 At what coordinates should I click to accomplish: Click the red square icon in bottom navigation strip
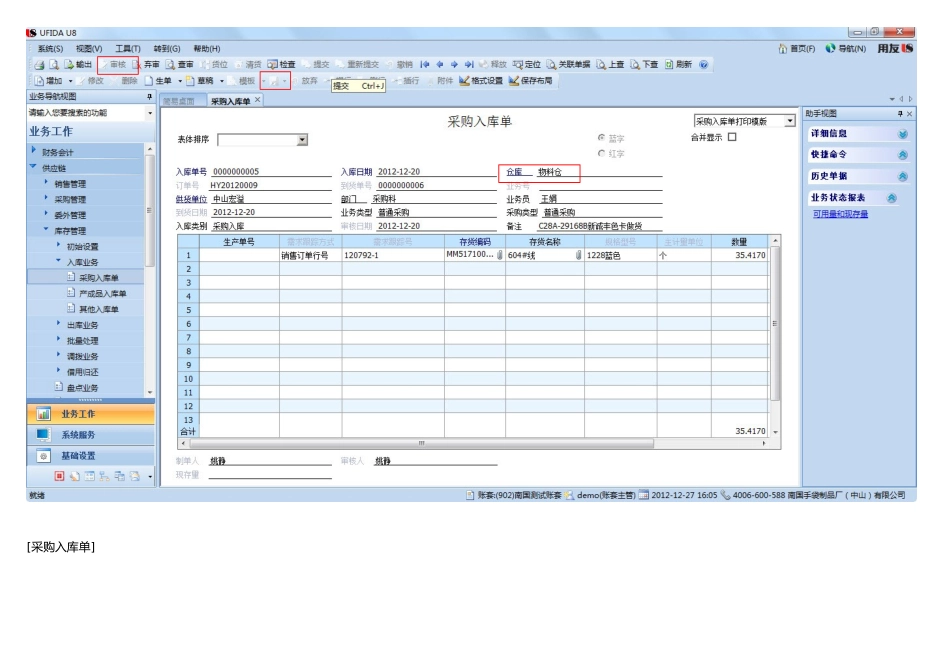point(59,476)
